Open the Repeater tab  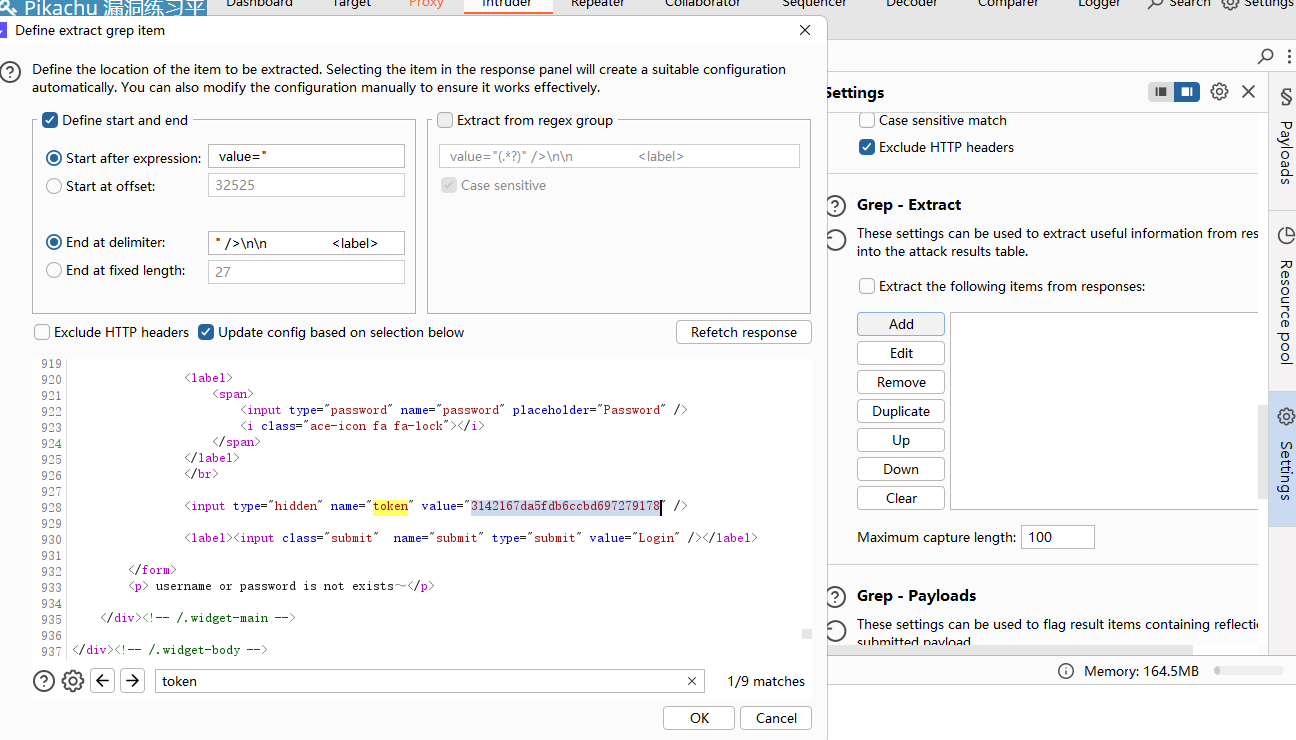(597, 4)
